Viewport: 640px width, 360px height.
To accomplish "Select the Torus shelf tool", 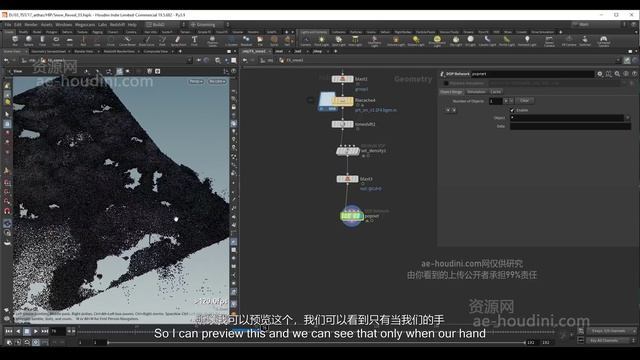I will (56, 41).
